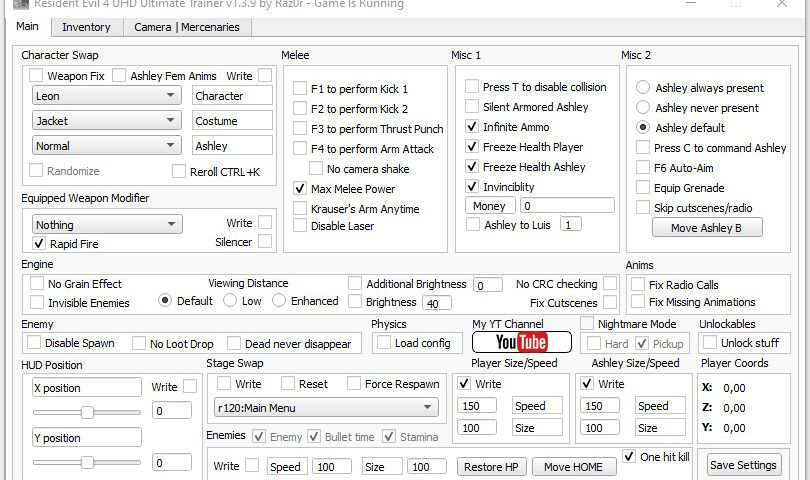Expand the Nothing weapon modifier dropdown
This screenshot has height=480, width=810.
click(107, 224)
